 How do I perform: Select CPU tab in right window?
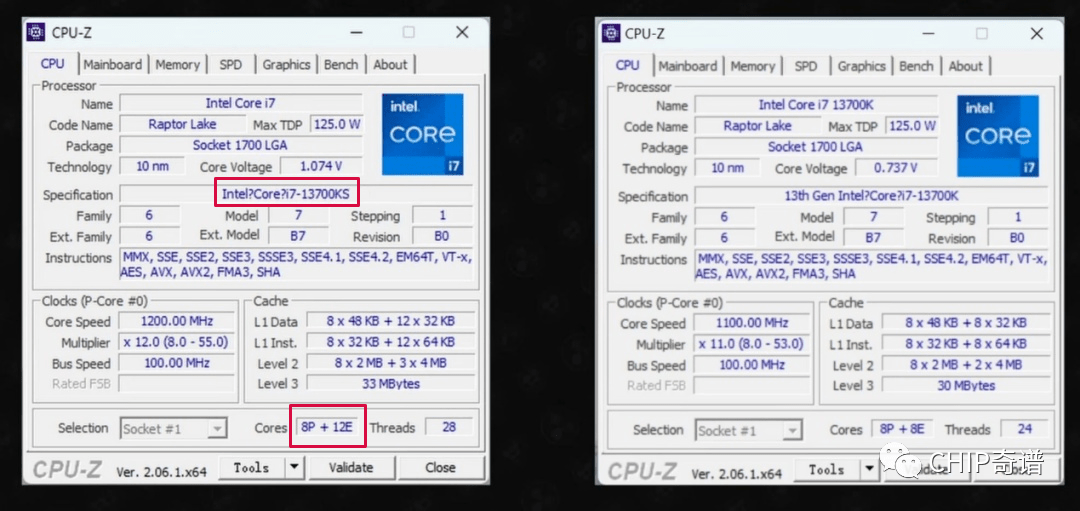pos(627,65)
